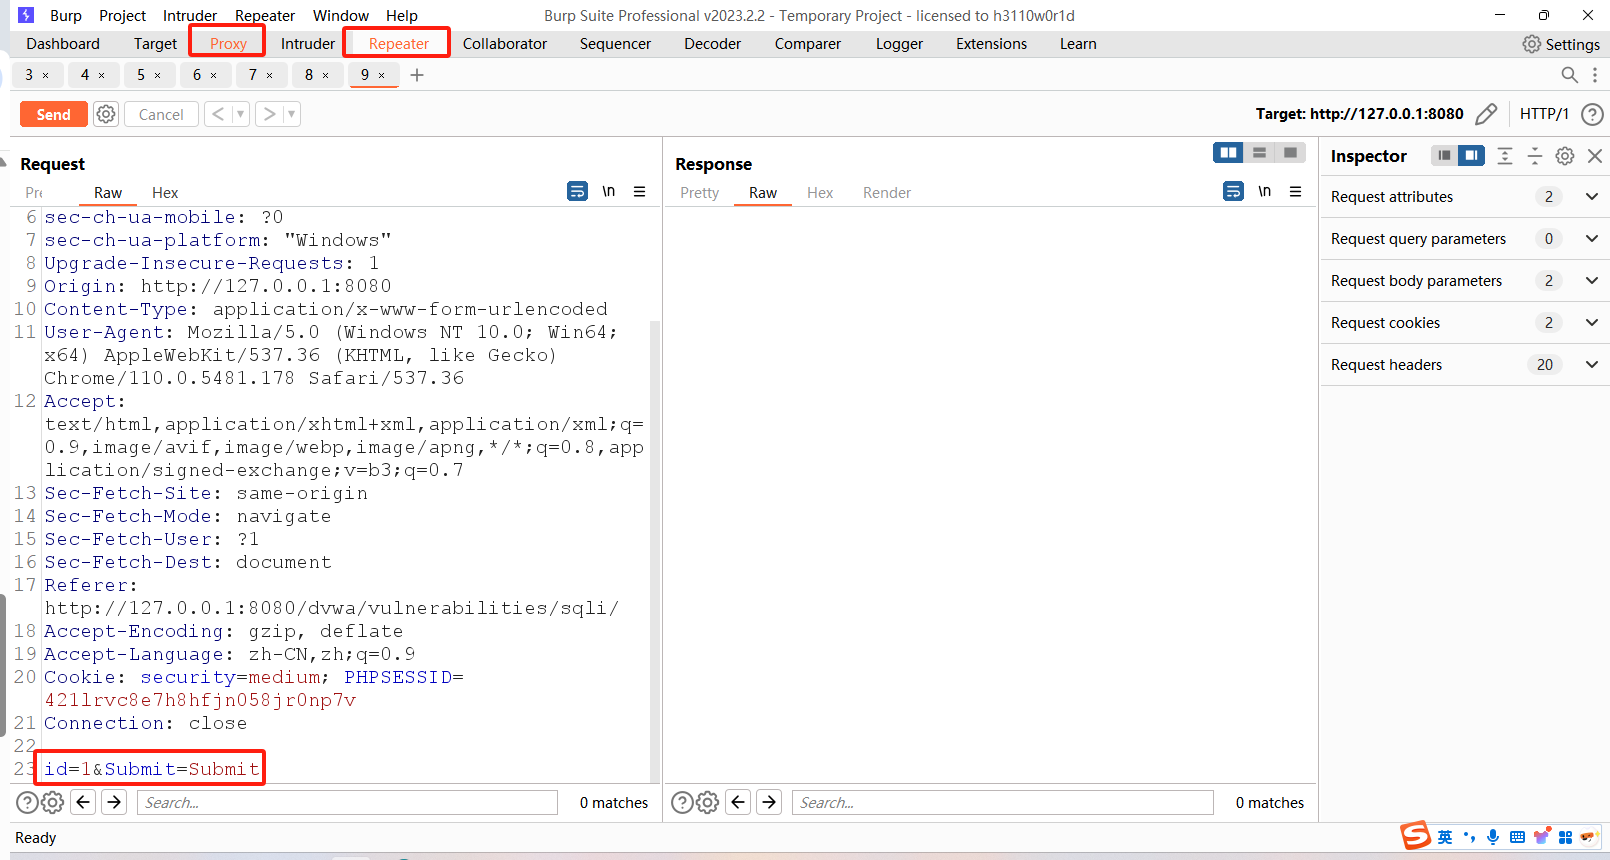Screen dimensions: 1610x860
Task: Select side-by-side request/response layout
Action: coord(1228,152)
